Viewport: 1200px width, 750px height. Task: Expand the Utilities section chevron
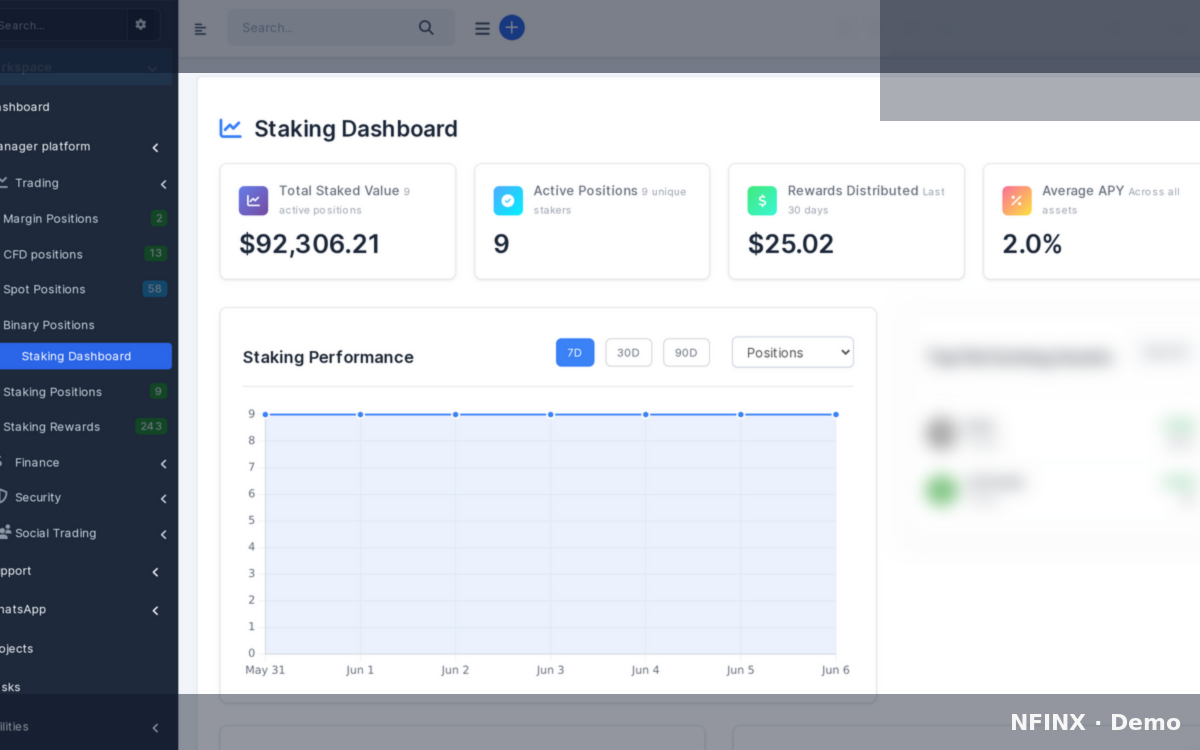click(155, 728)
